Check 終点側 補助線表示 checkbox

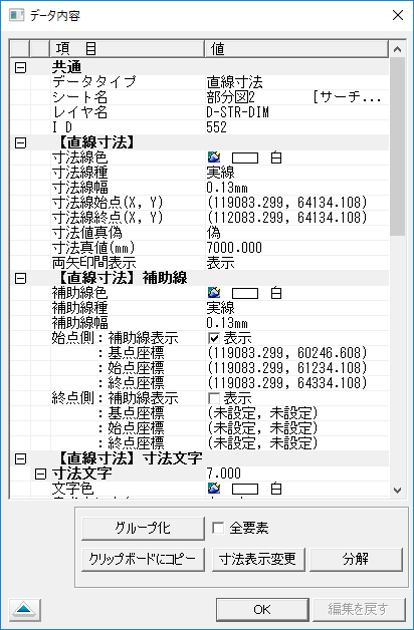pyautogui.click(x=214, y=398)
